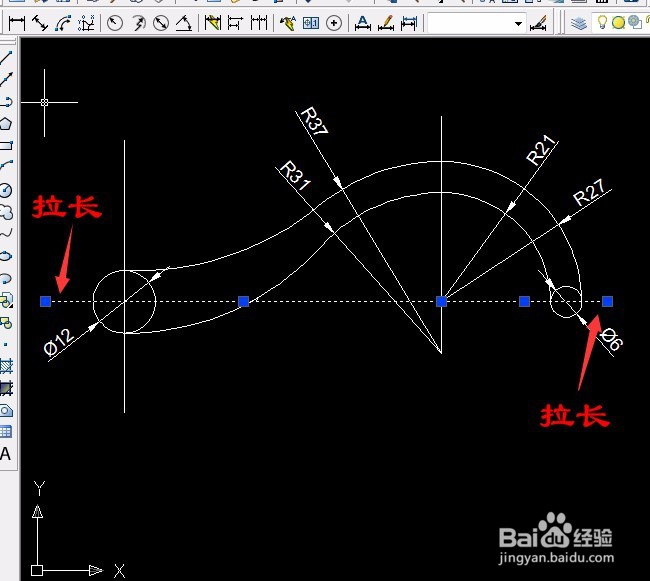The width and height of the screenshot is (650, 581).
Task: Click the Dimension Edit tool
Action: (x=363, y=23)
